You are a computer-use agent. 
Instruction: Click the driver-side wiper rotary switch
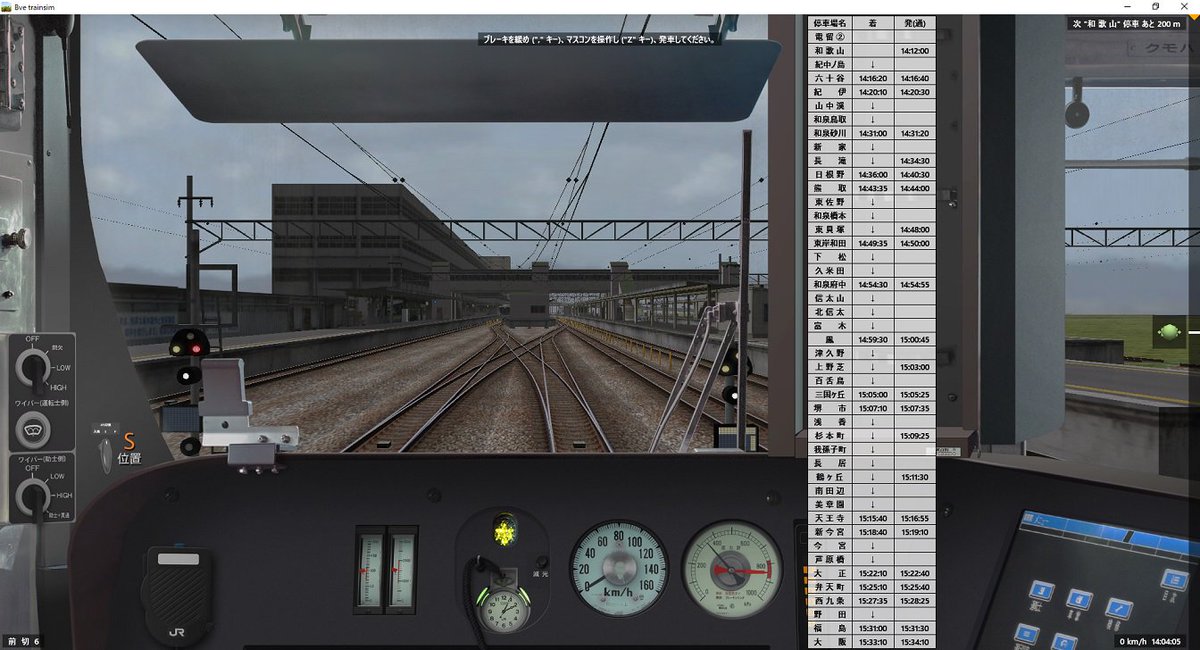(x=34, y=370)
